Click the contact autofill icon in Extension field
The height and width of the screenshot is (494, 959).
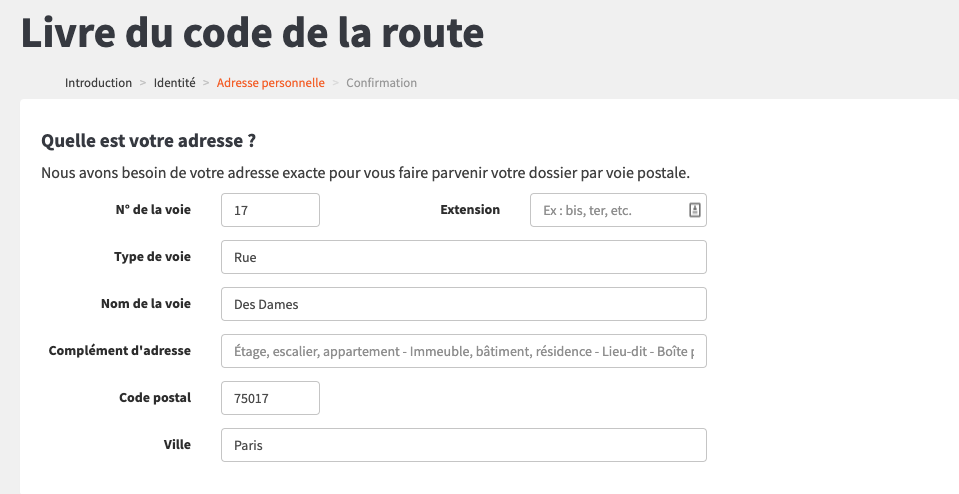[x=694, y=210]
